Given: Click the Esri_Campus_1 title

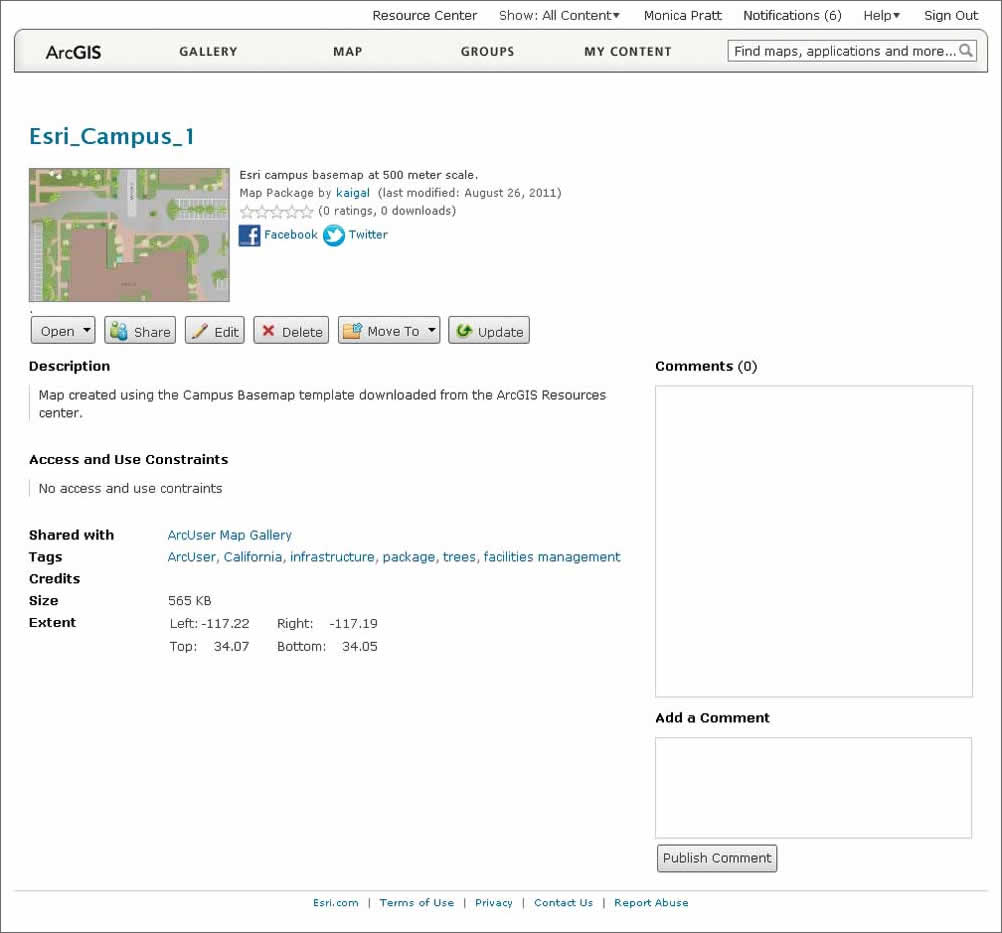Looking at the screenshot, I should (x=111, y=136).
